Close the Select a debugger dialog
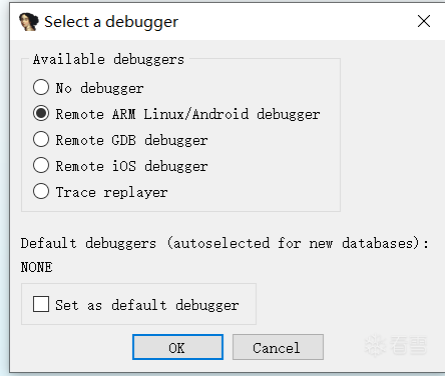This screenshot has height=376, width=445. click(424, 21)
